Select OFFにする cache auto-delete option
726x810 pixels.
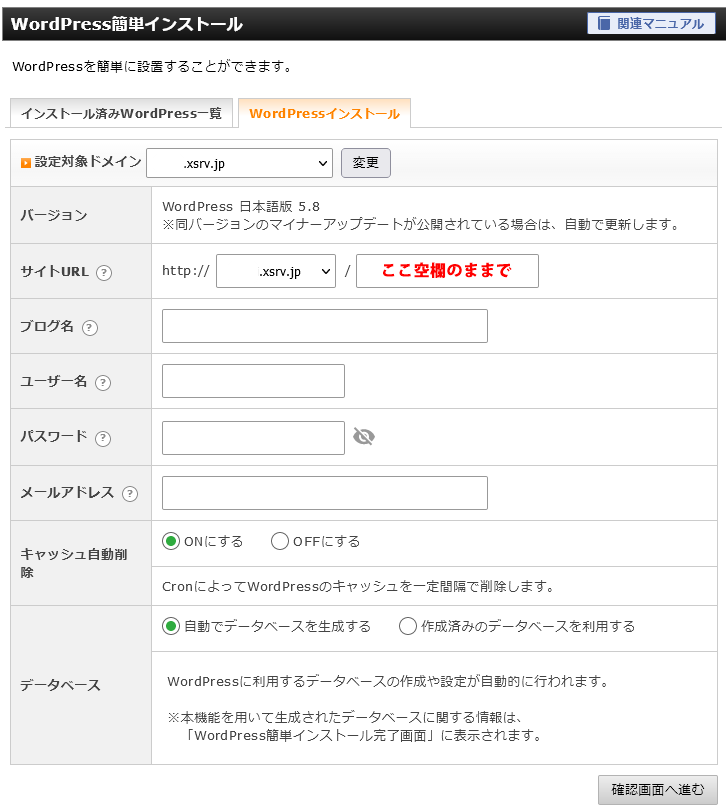click(280, 541)
